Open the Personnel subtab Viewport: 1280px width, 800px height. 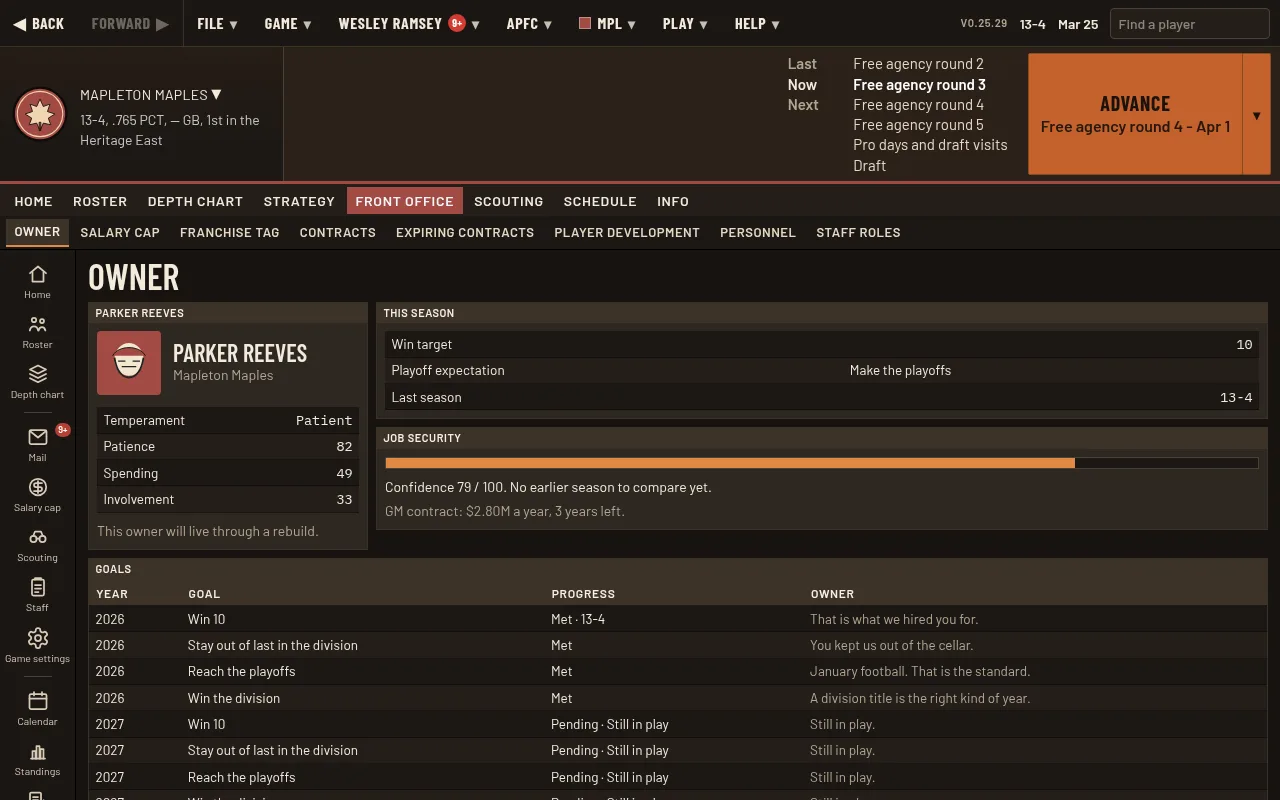(758, 232)
